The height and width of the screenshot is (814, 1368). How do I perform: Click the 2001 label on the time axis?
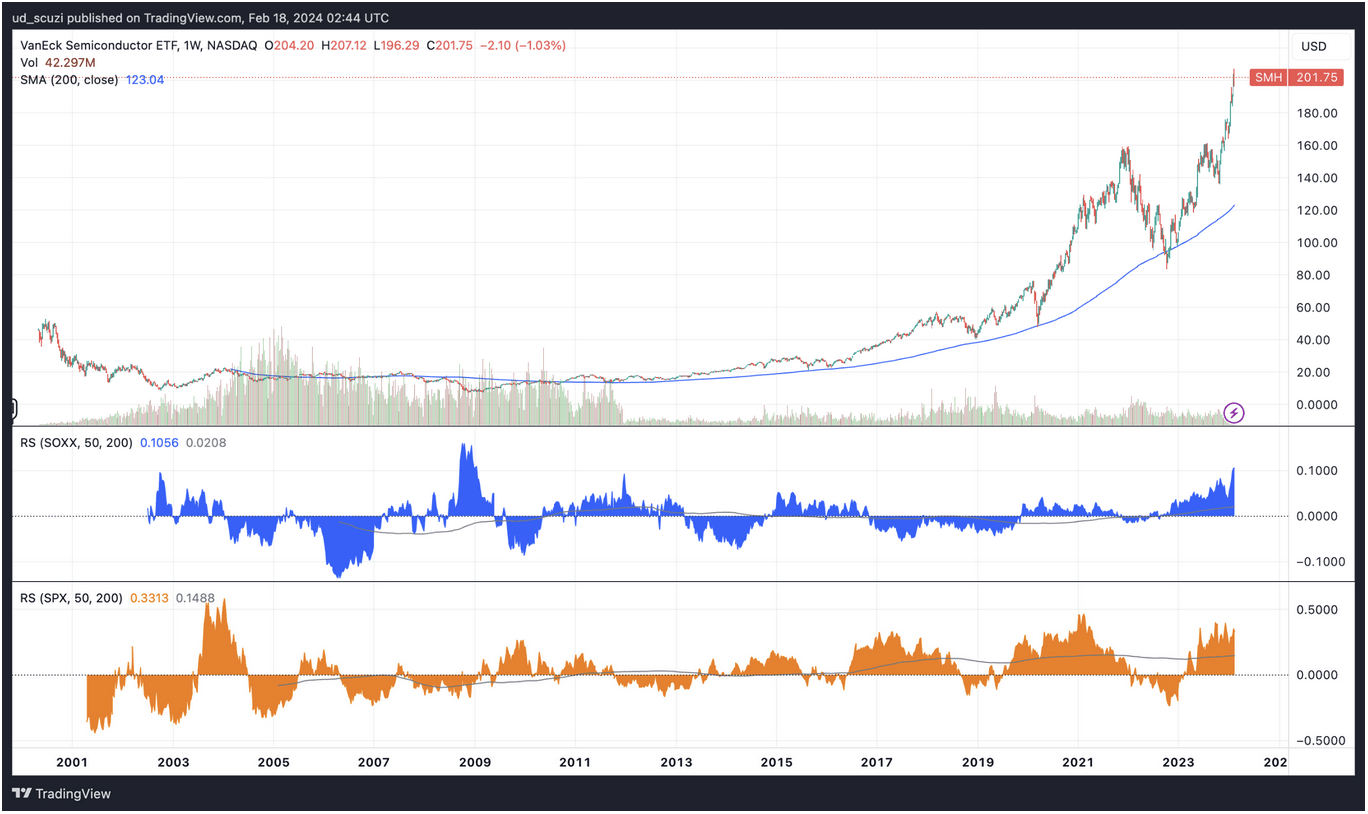[x=71, y=762]
